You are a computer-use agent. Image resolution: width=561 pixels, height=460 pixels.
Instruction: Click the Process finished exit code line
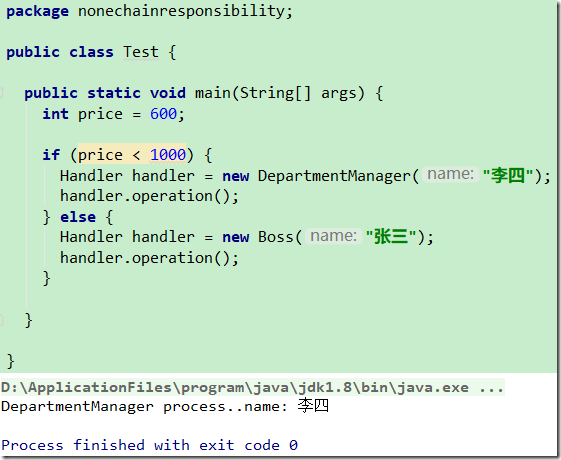[x=149, y=445]
